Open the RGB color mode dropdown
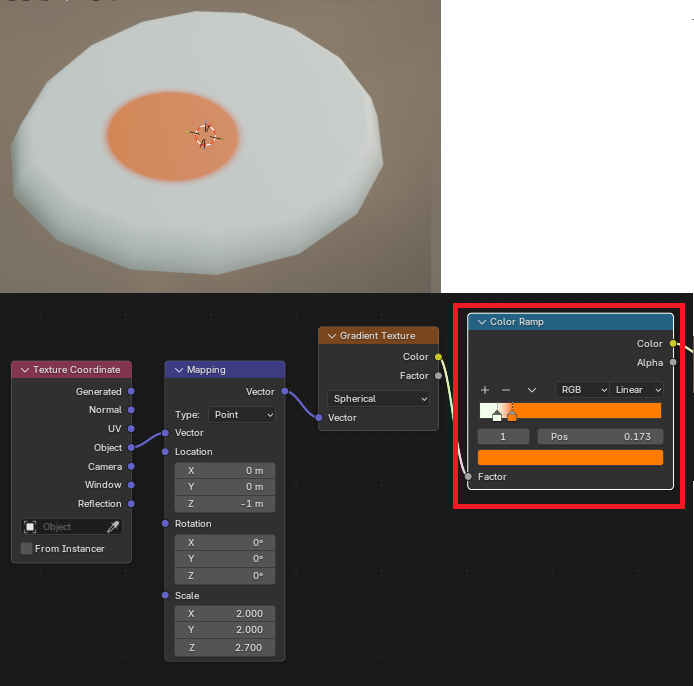The width and height of the screenshot is (694, 686). [x=582, y=390]
